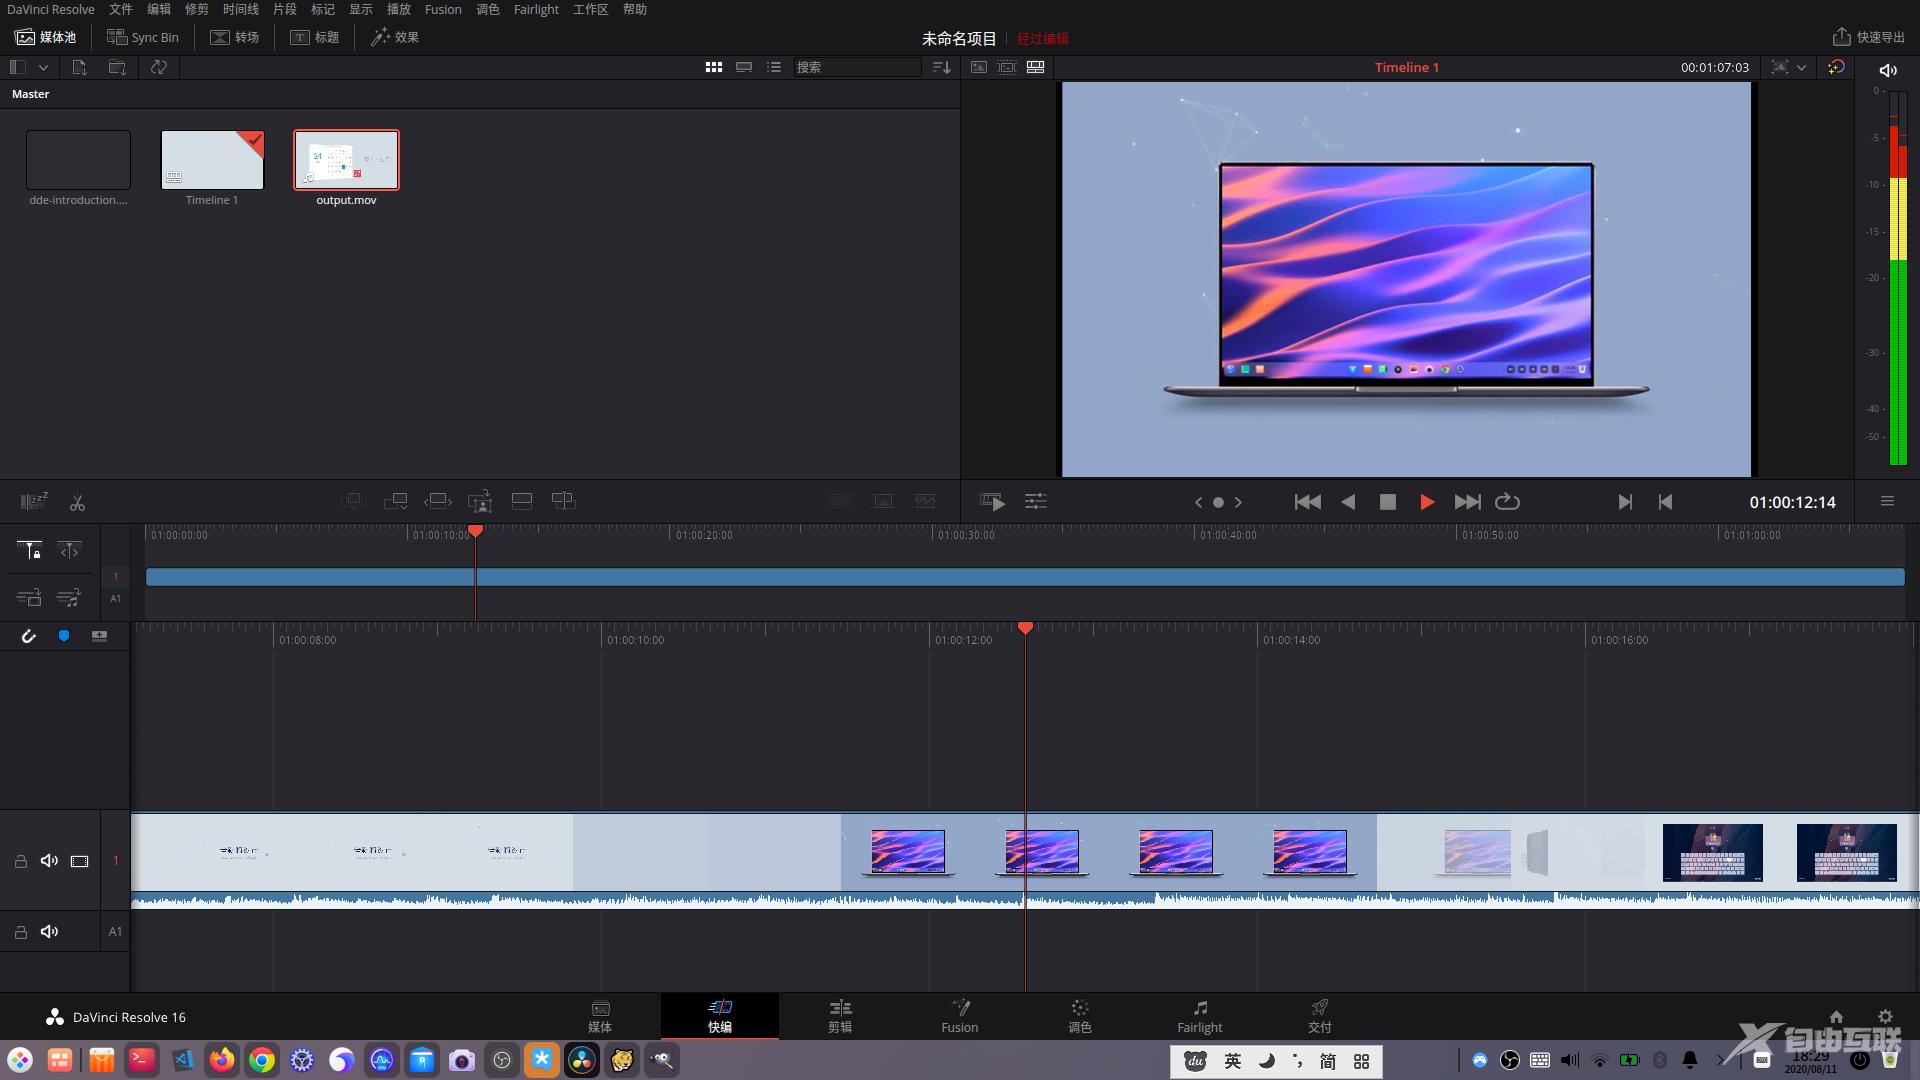The image size is (1920, 1080).
Task: Lock video track 1
Action: 20,861
